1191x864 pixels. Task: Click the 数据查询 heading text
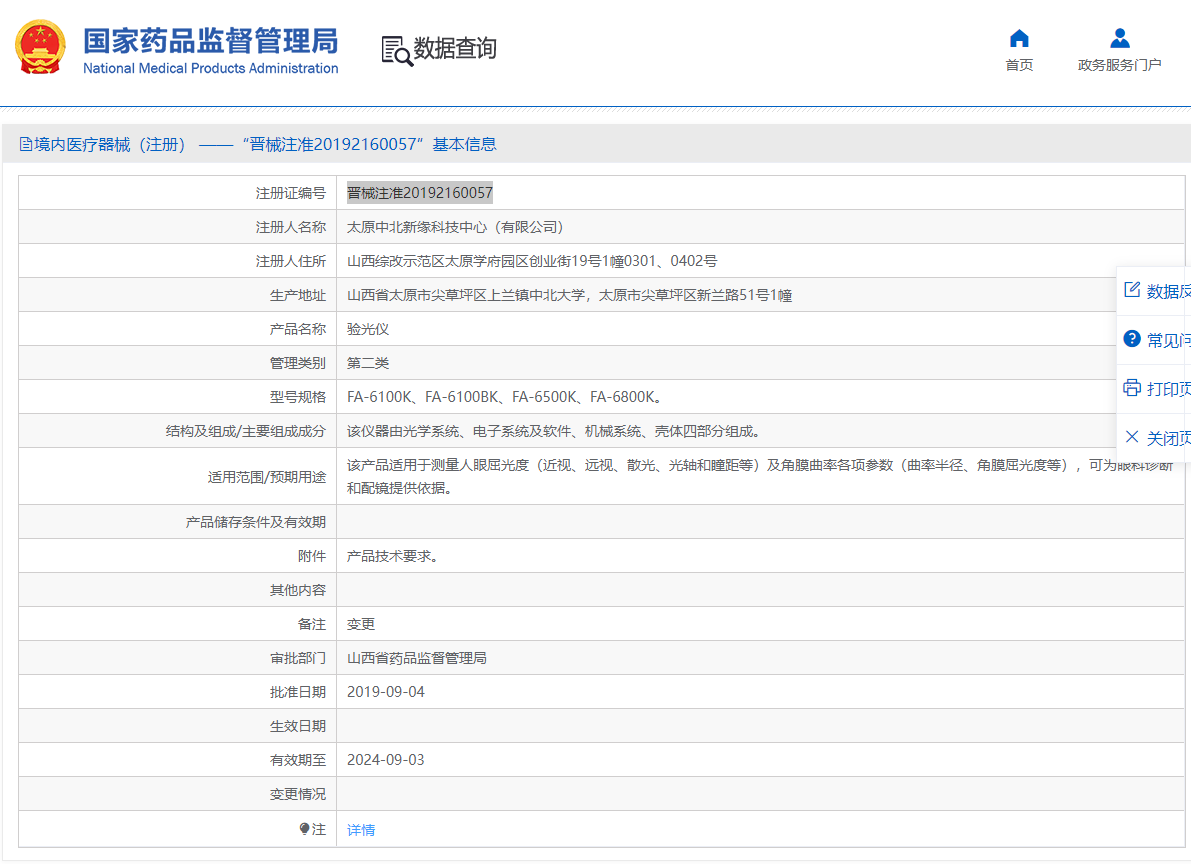(455, 48)
